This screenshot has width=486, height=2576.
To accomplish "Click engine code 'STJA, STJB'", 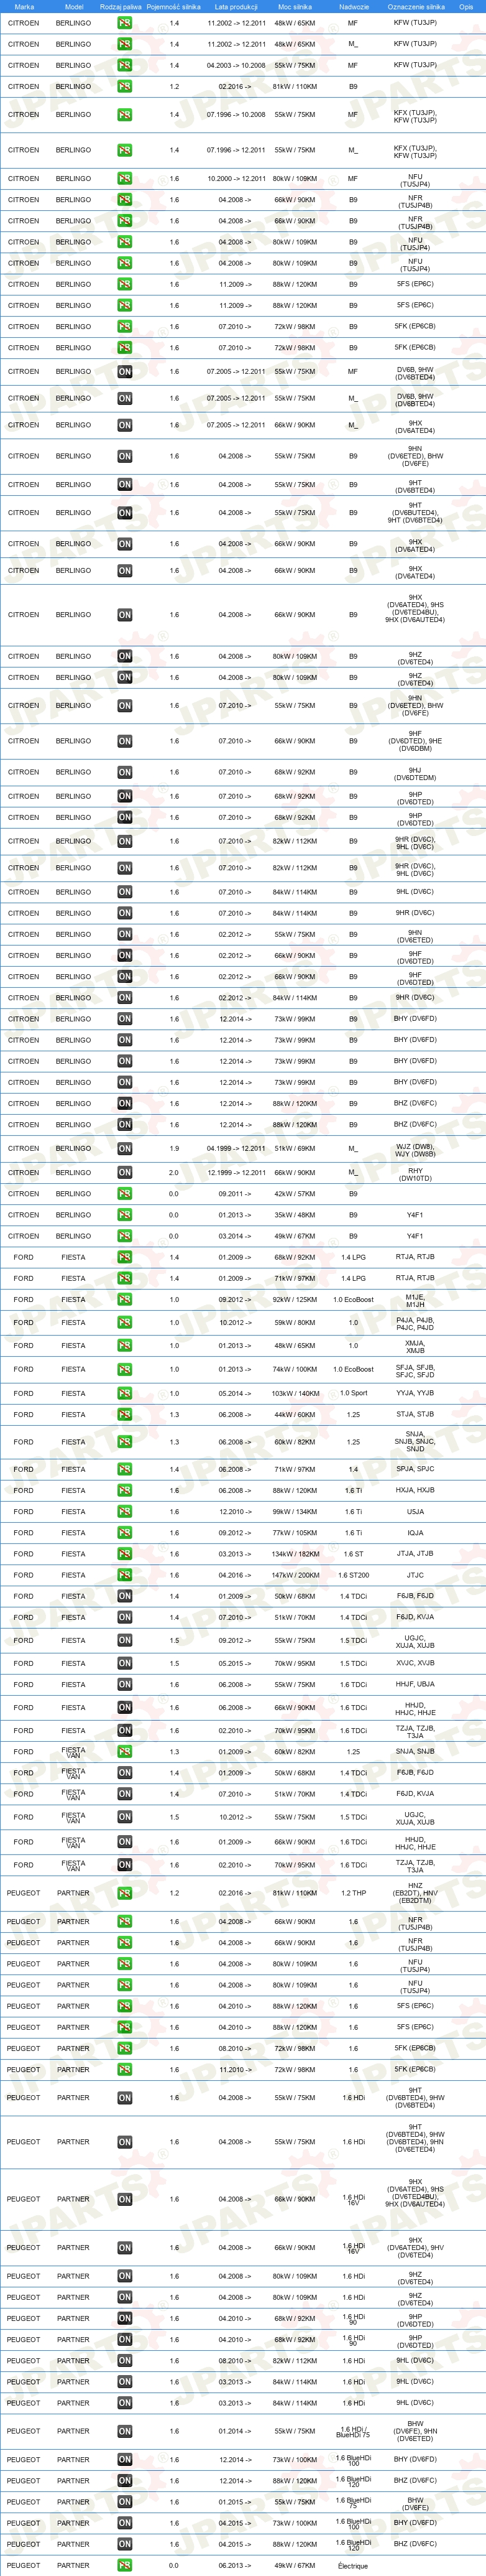I will [x=415, y=1414].
